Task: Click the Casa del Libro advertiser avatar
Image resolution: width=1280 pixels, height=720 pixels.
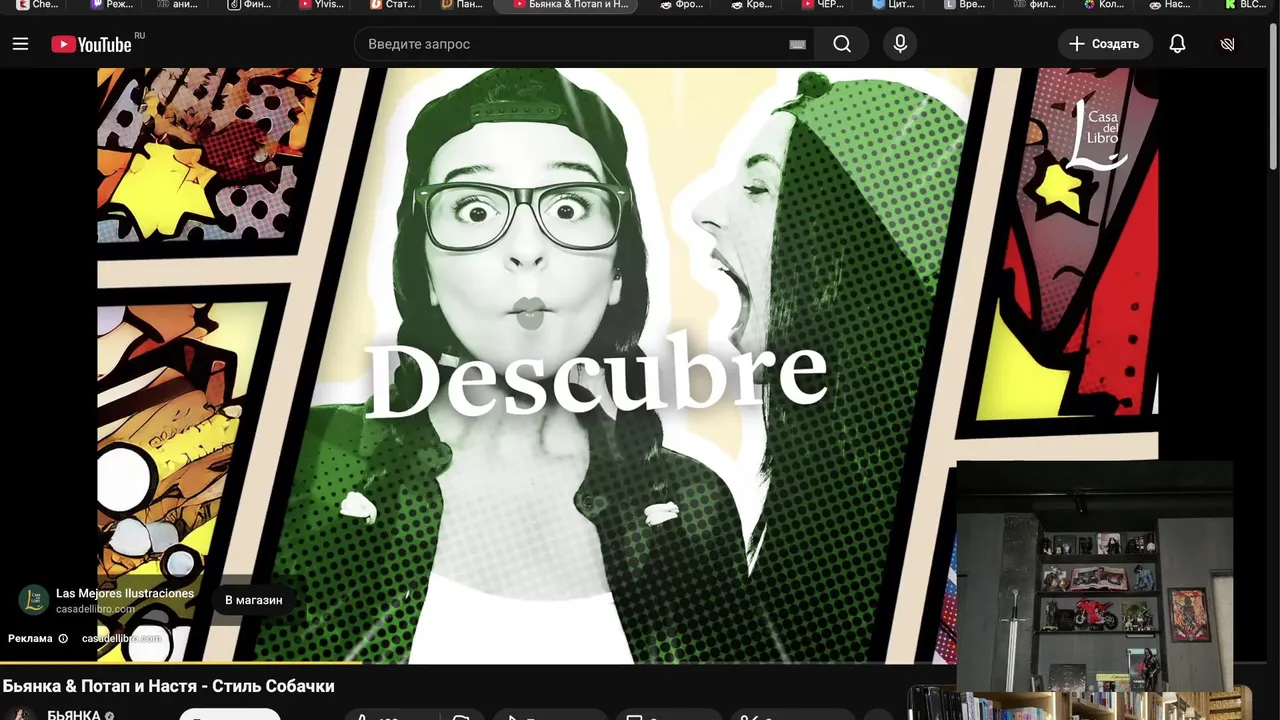Action: pos(34,600)
